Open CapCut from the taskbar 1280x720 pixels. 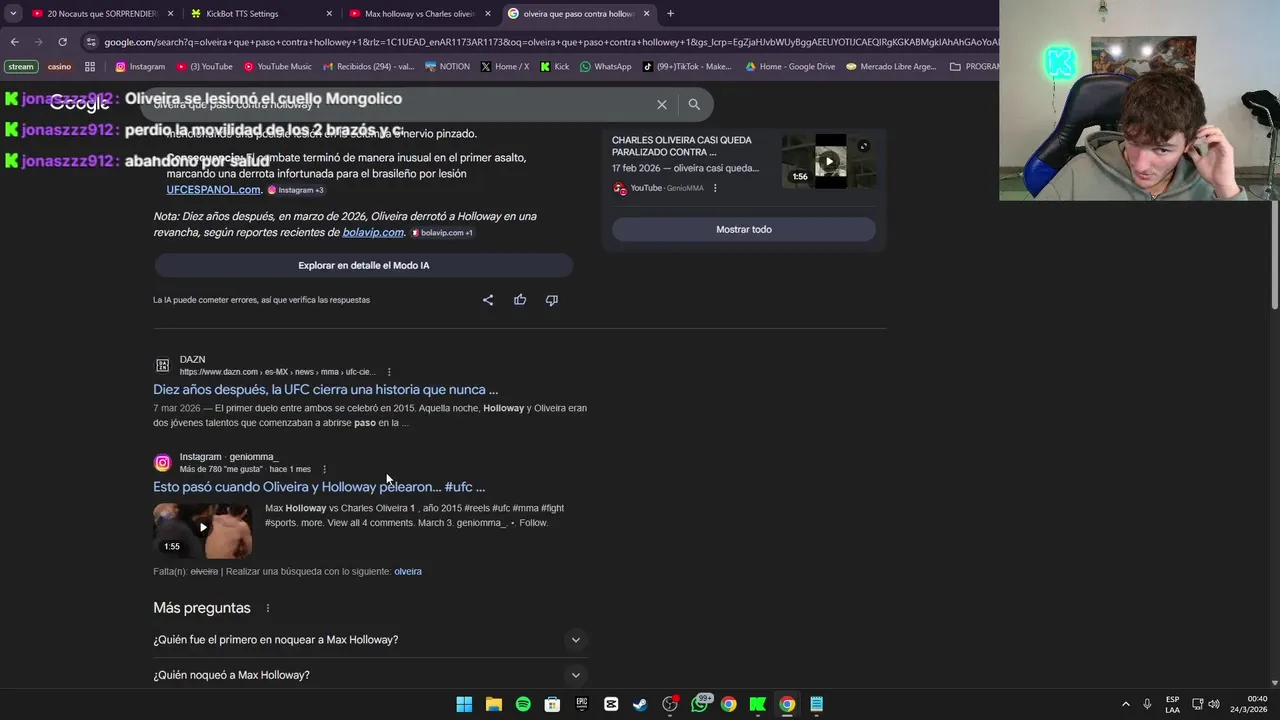(x=611, y=704)
